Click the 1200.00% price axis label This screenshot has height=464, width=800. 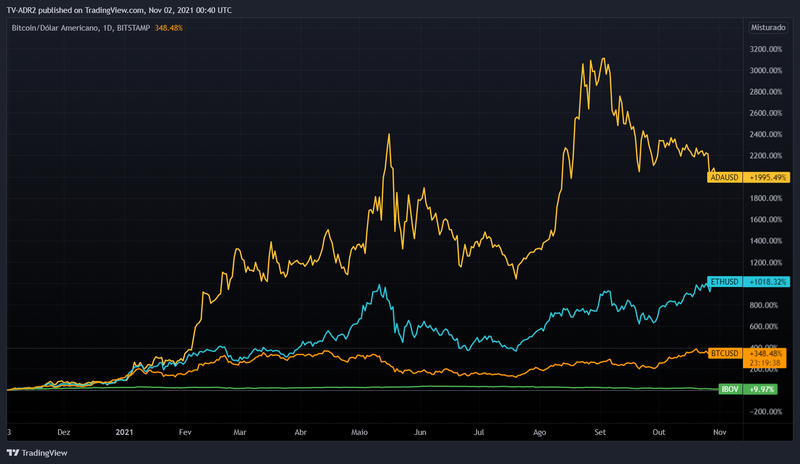point(766,262)
